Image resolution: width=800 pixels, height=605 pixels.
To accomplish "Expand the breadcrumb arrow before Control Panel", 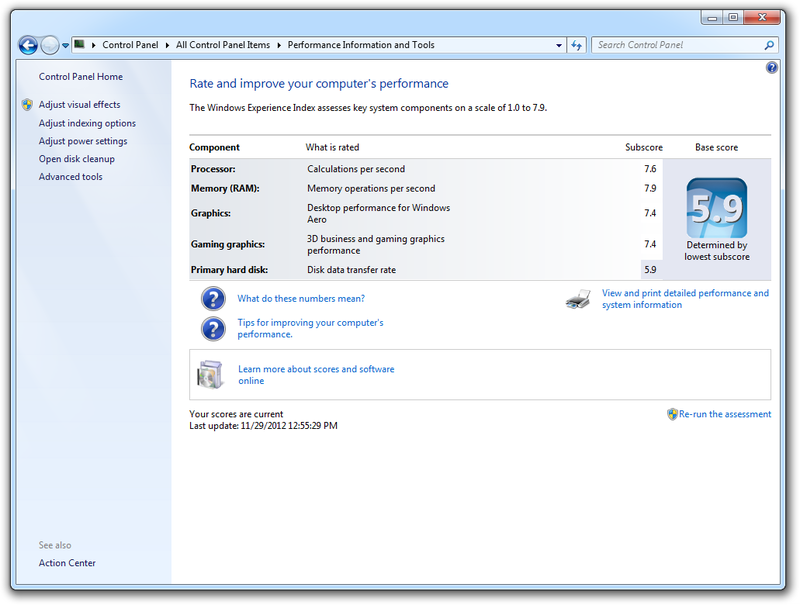I will [x=94, y=45].
